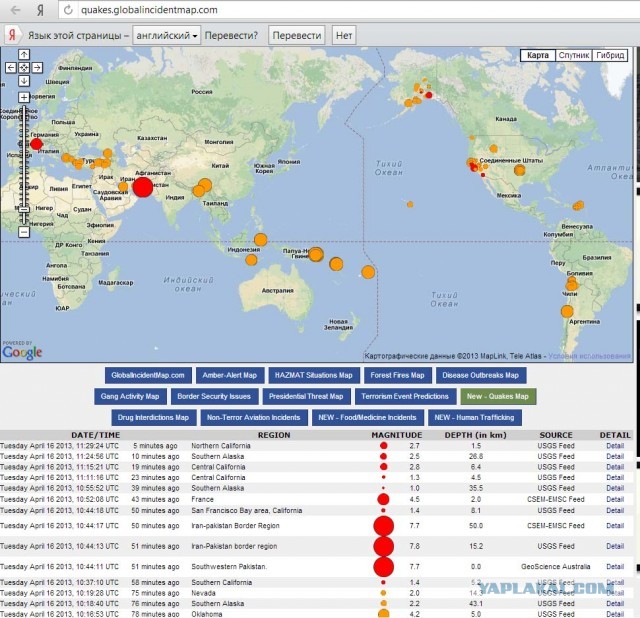Open the Gang Activity Map
This screenshot has height=618, width=640.
130,396
